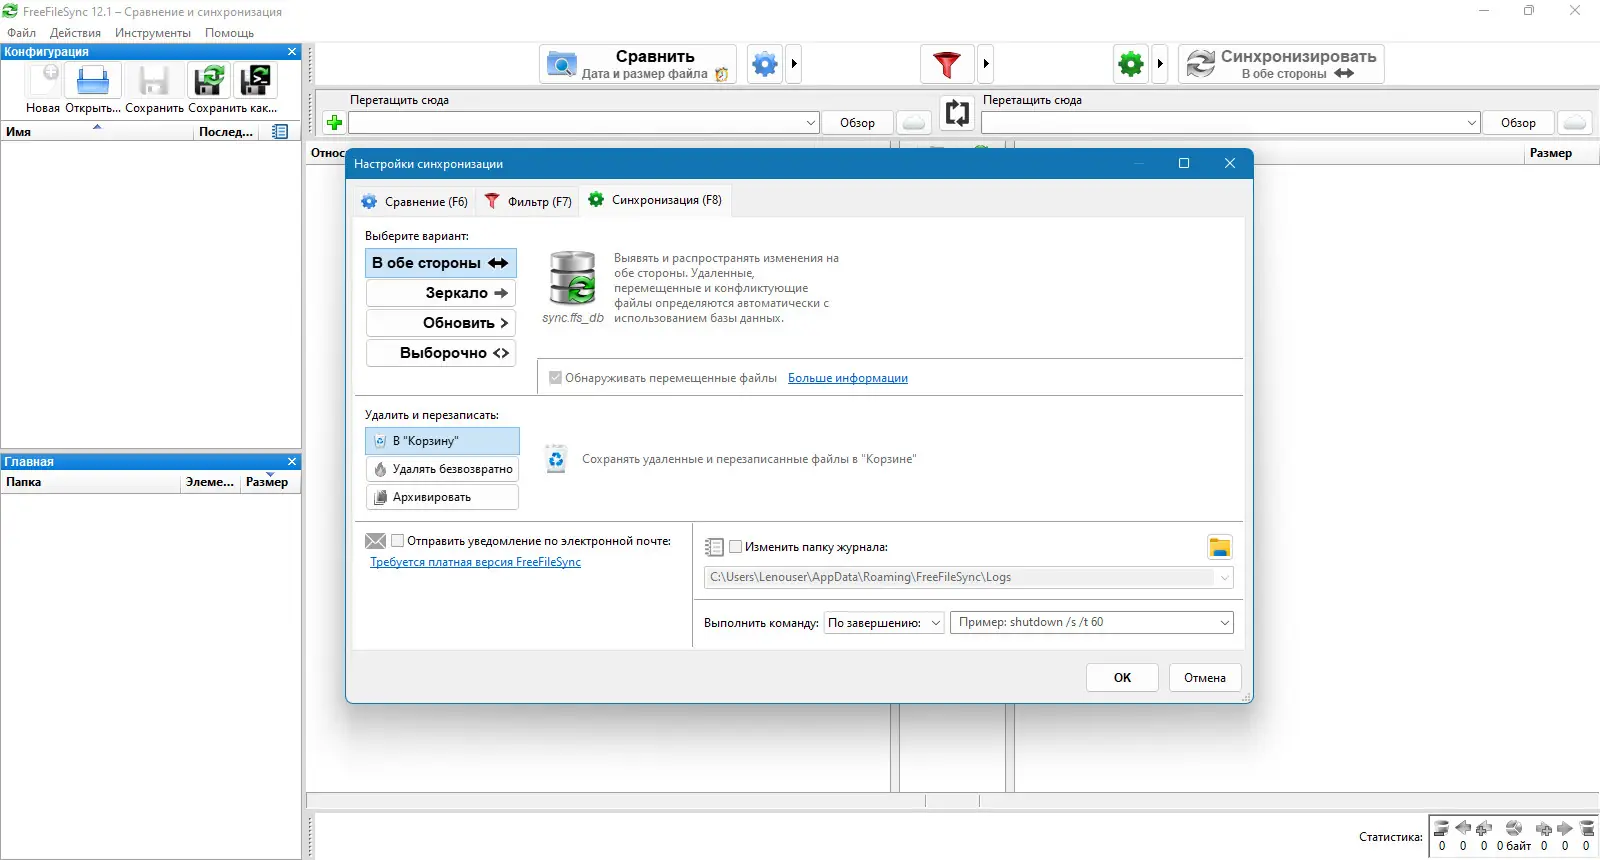Open configuration with the Открыть icon
The image size is (1600, 860).
(x=93, y=81)
